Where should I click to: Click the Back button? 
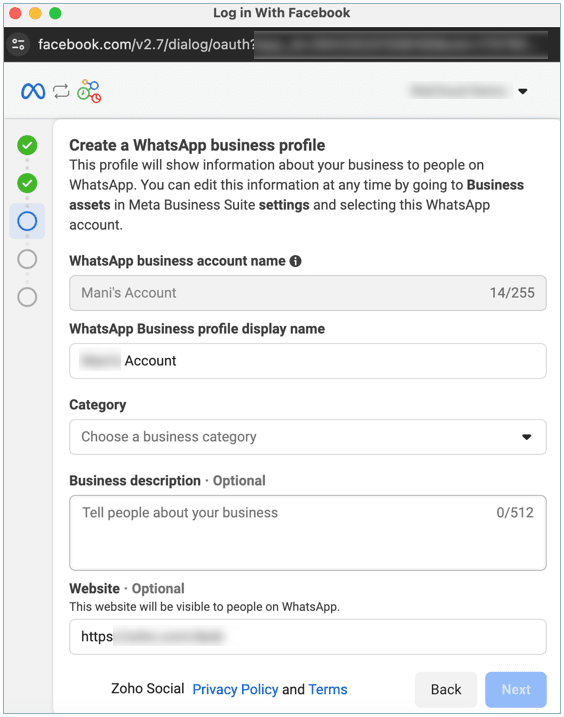point(446,689)
